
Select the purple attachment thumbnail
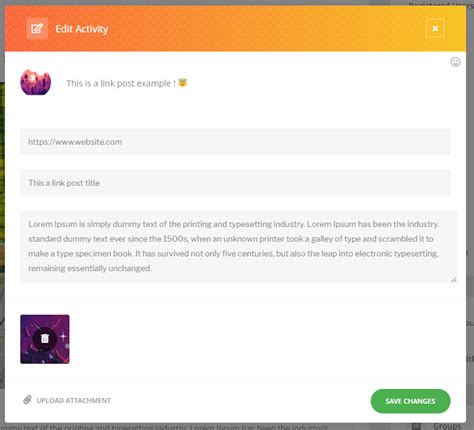coord(45,339)
